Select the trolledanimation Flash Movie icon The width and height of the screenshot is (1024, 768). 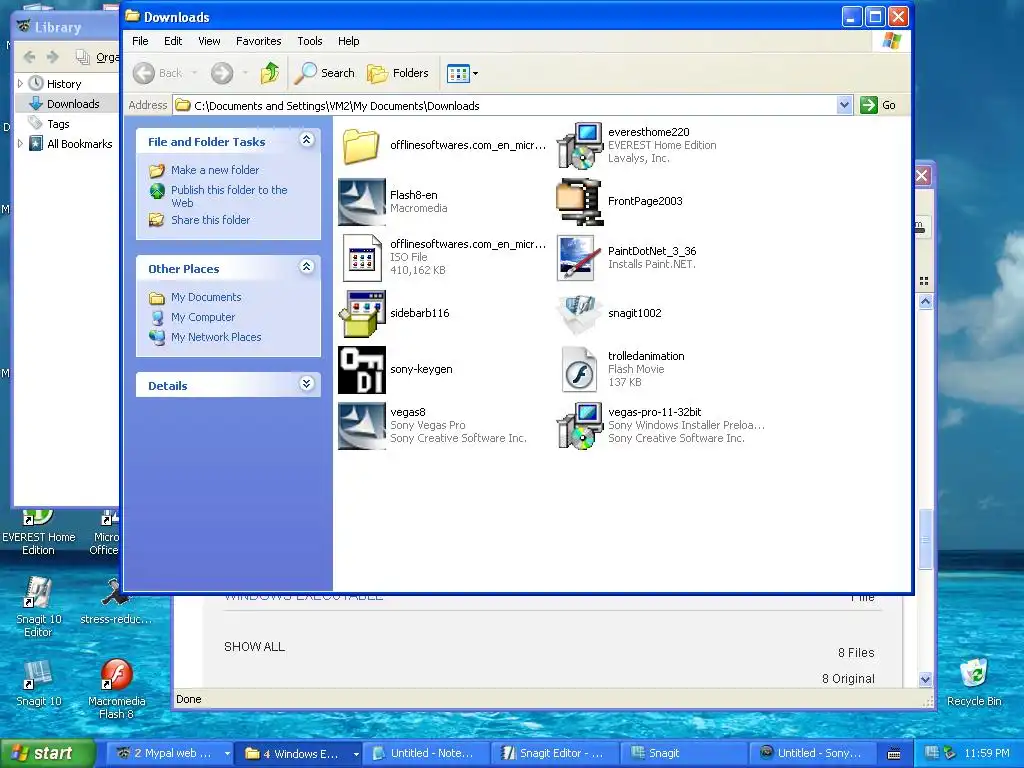(579, 370)
